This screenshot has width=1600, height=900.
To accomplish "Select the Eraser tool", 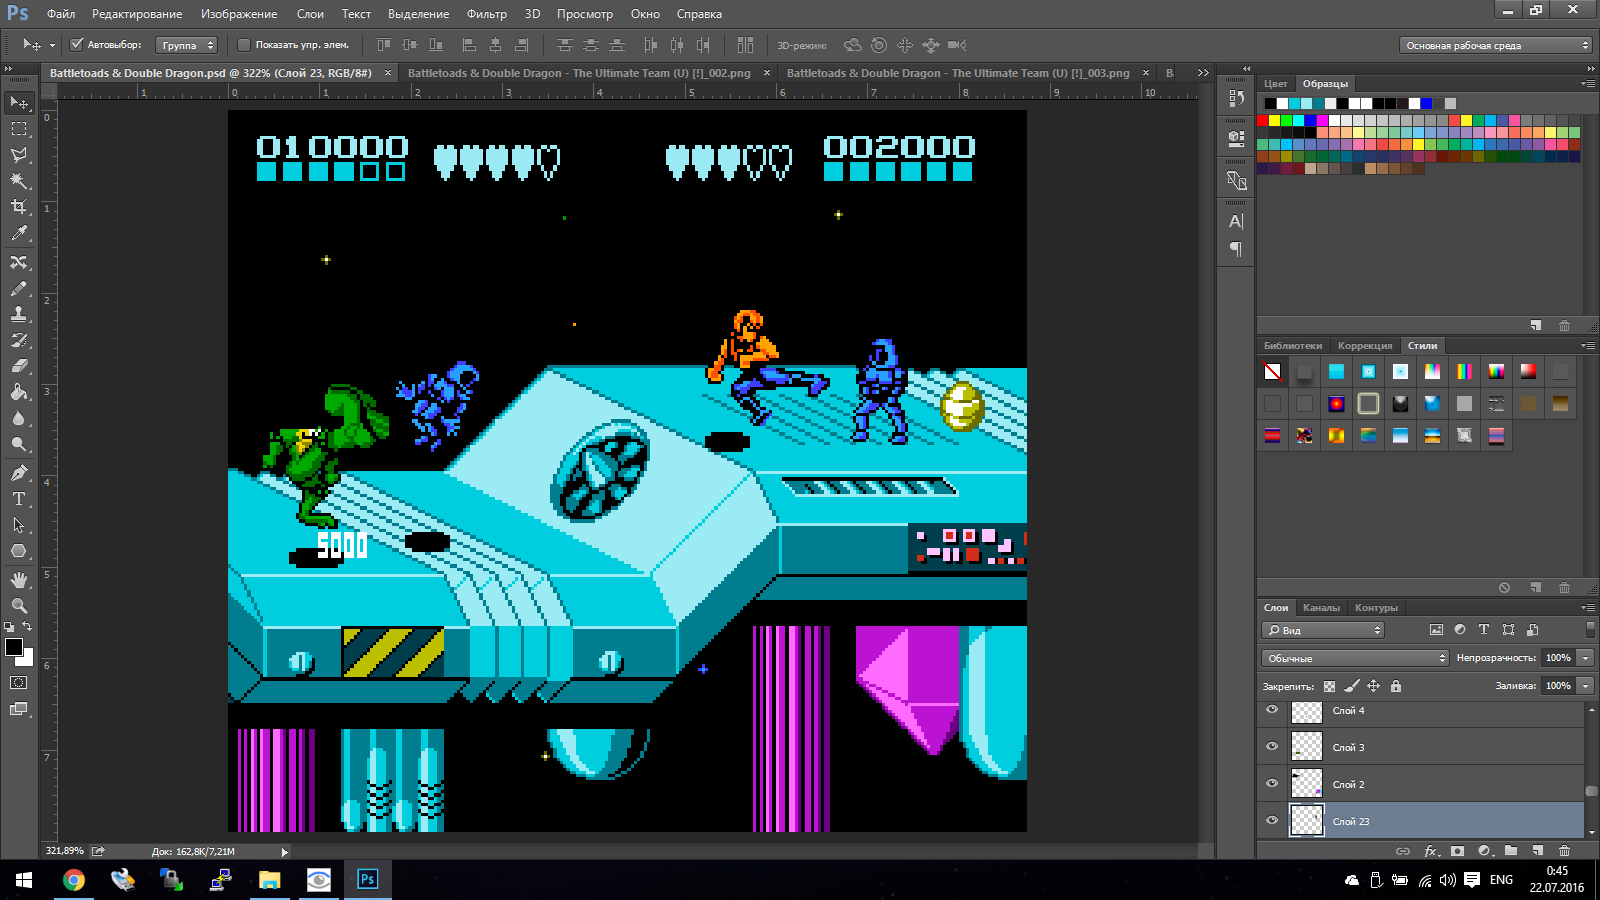I will pos(19,366).
